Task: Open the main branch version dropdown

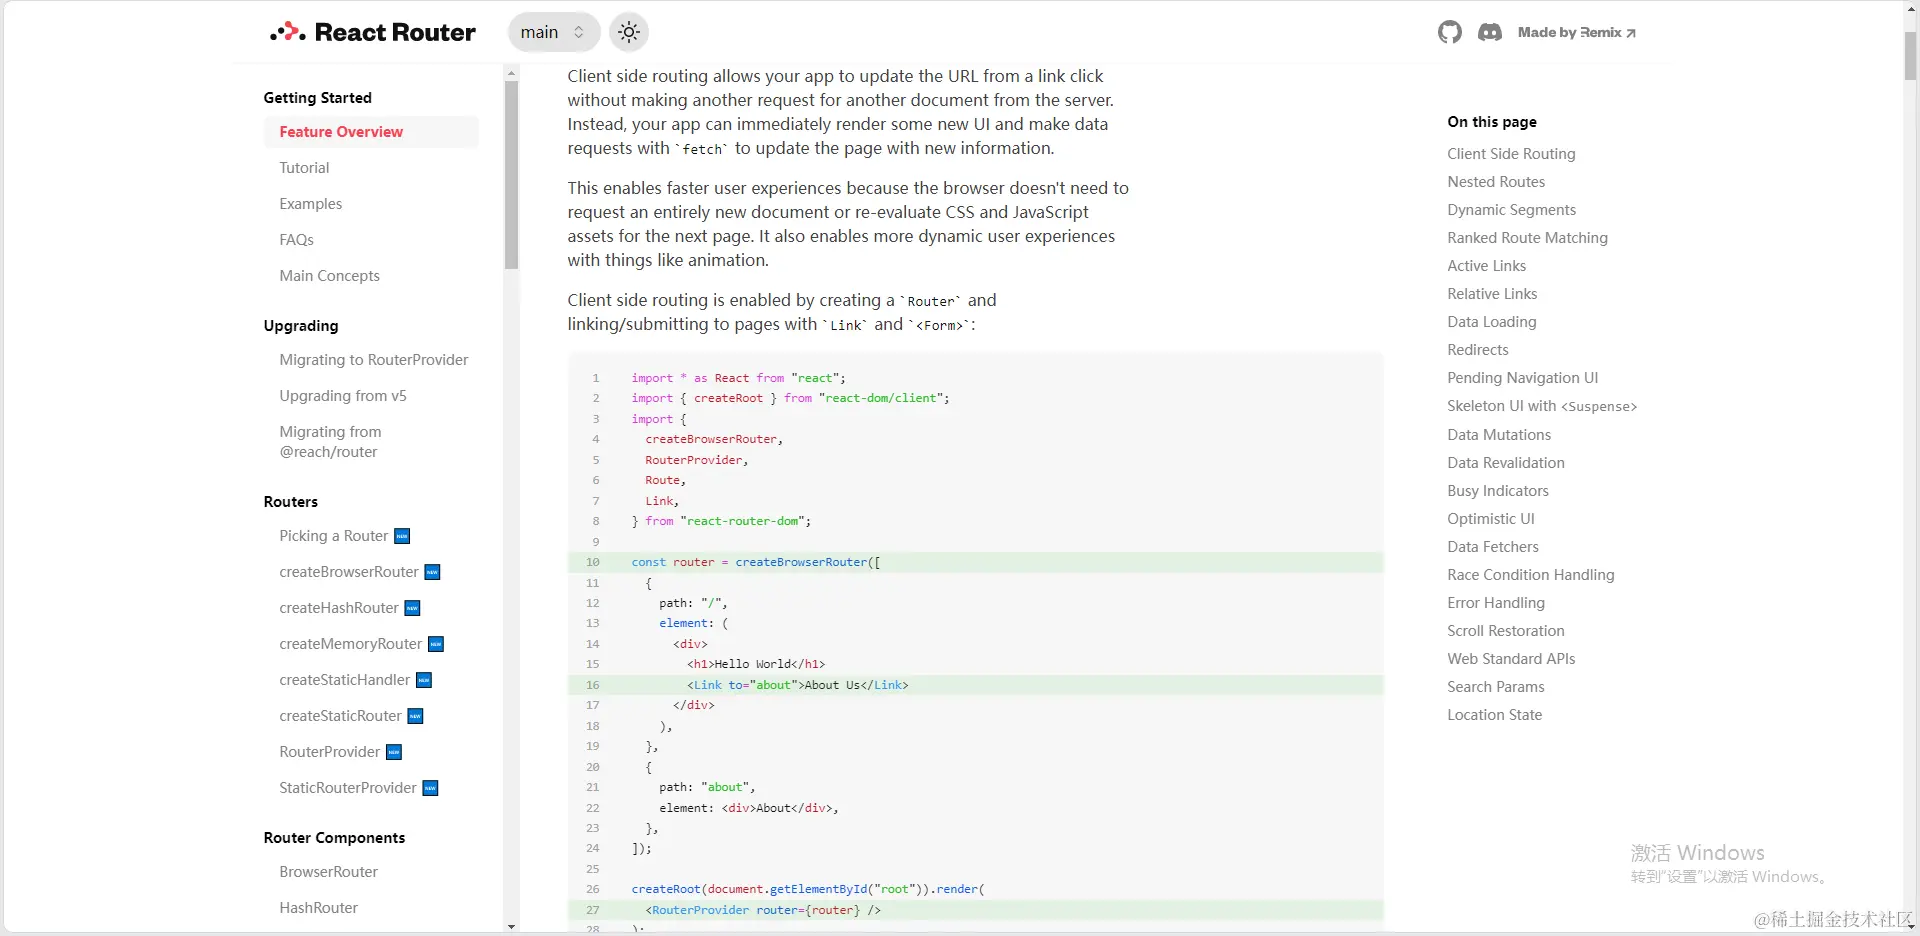Action: 554,32
